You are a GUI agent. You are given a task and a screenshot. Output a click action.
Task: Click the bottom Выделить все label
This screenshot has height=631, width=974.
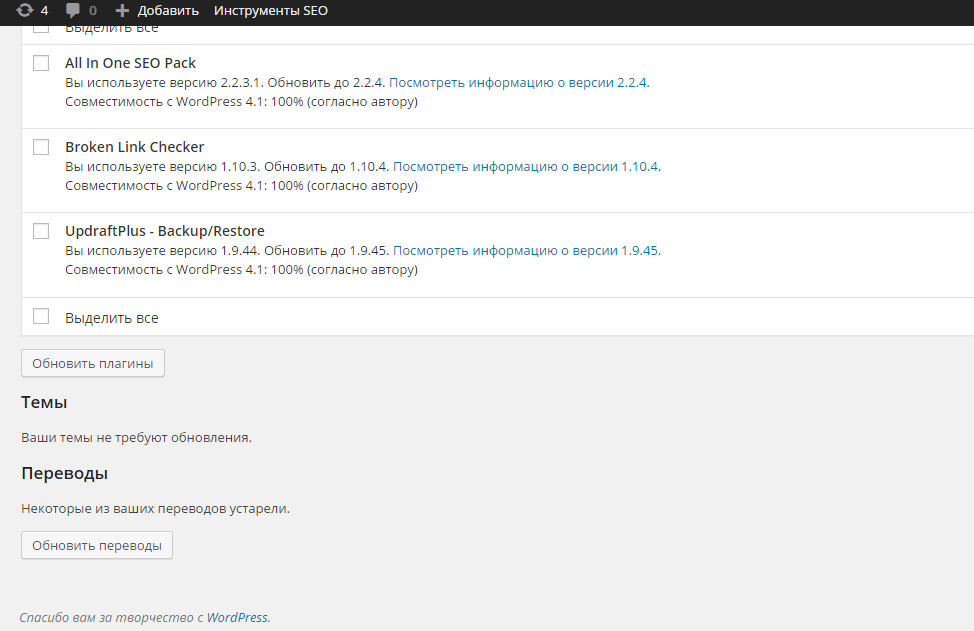click(112, 318)
